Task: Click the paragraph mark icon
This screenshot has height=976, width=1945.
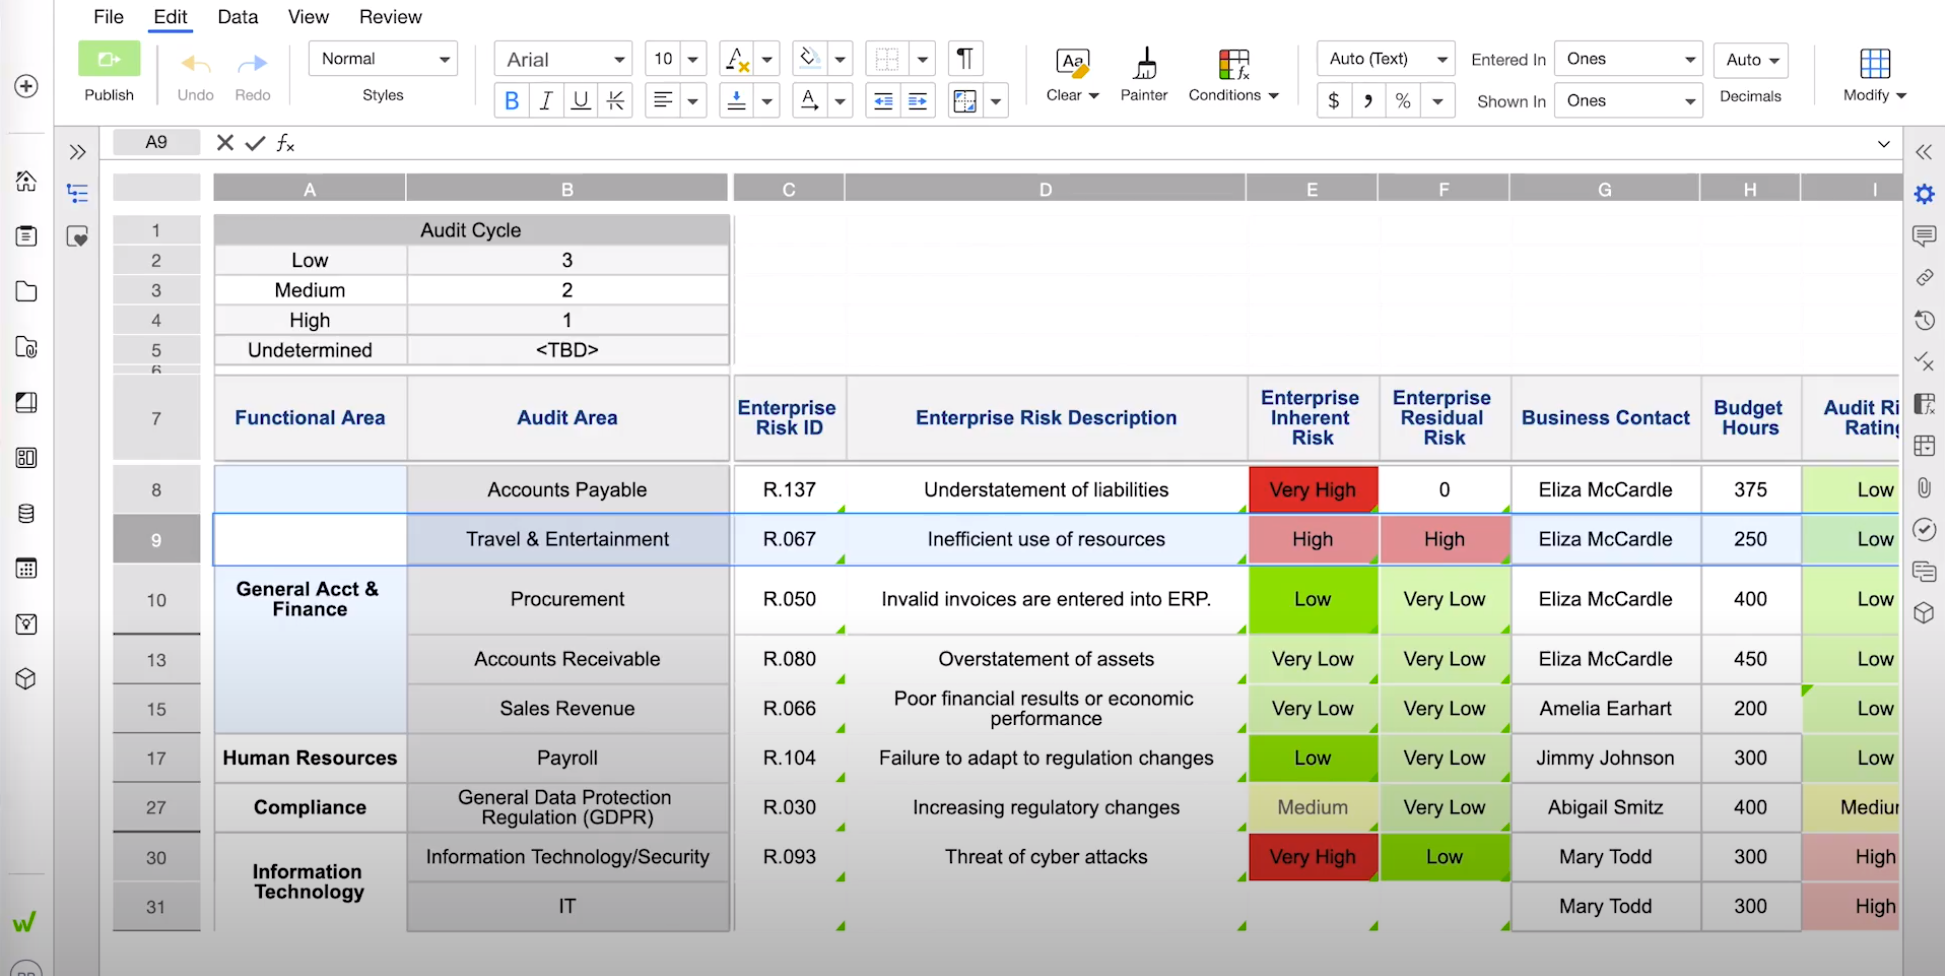Action: (965, 59)
